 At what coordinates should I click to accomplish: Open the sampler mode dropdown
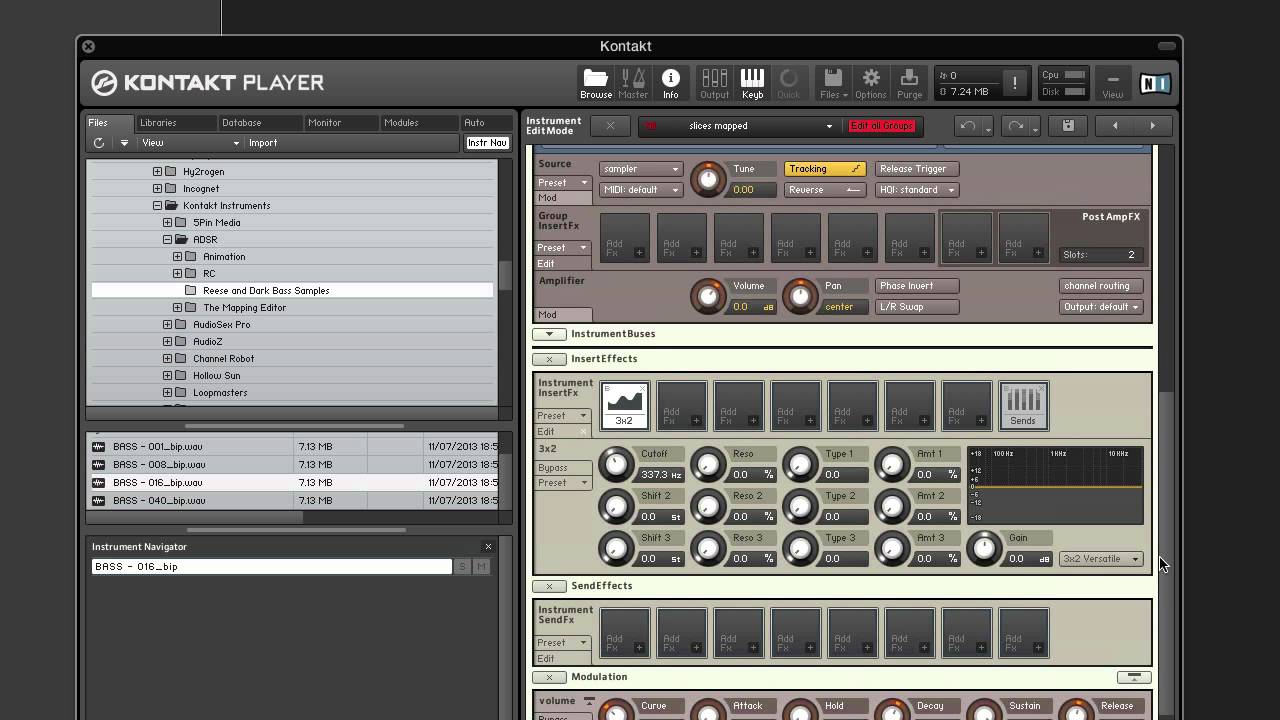click(x=641, y=169)
